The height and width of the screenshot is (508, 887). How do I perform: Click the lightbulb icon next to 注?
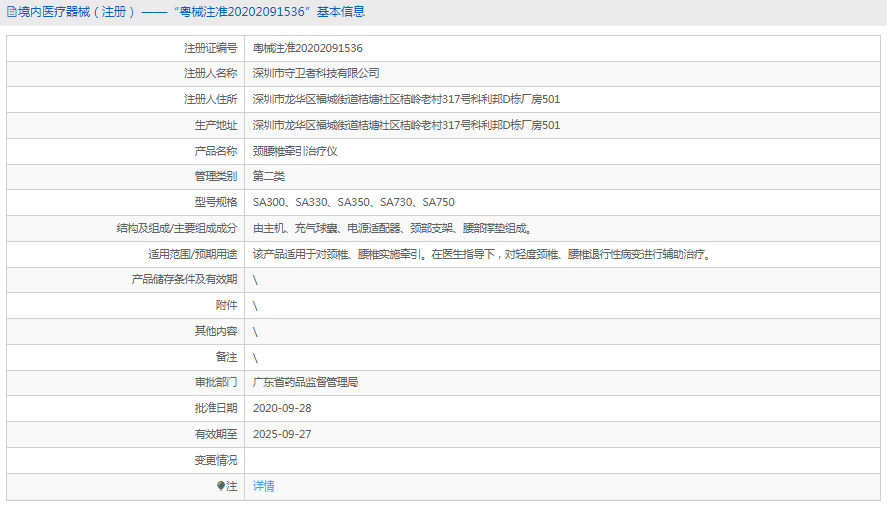221,486
